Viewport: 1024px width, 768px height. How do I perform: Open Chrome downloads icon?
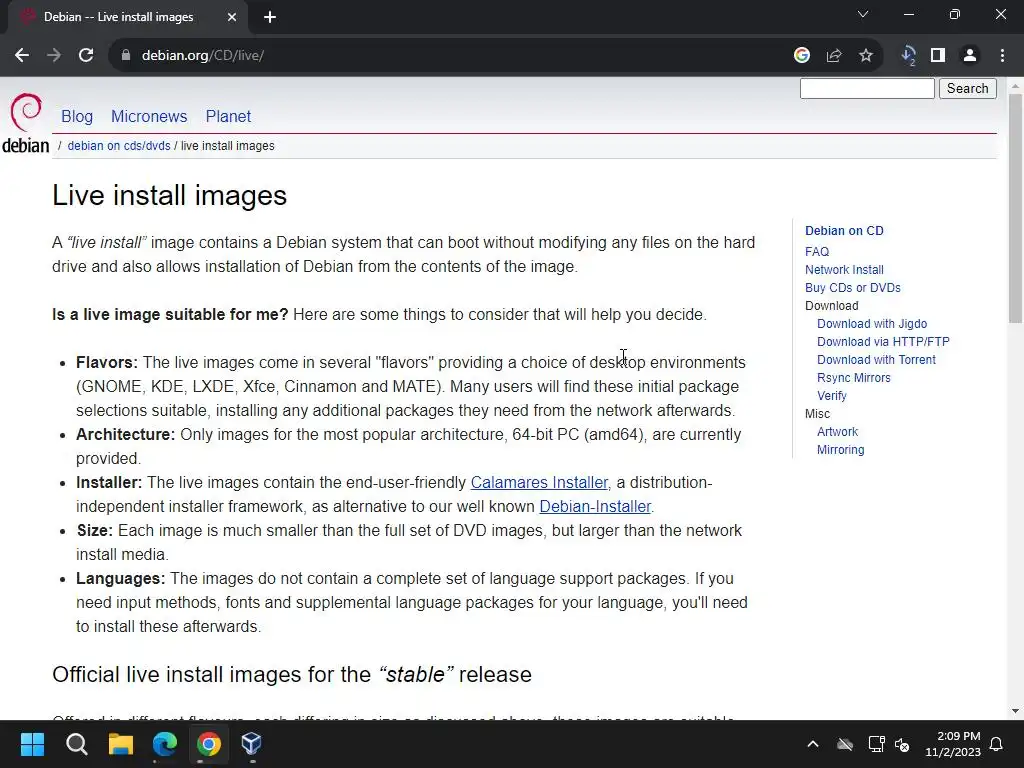(908, 56)
